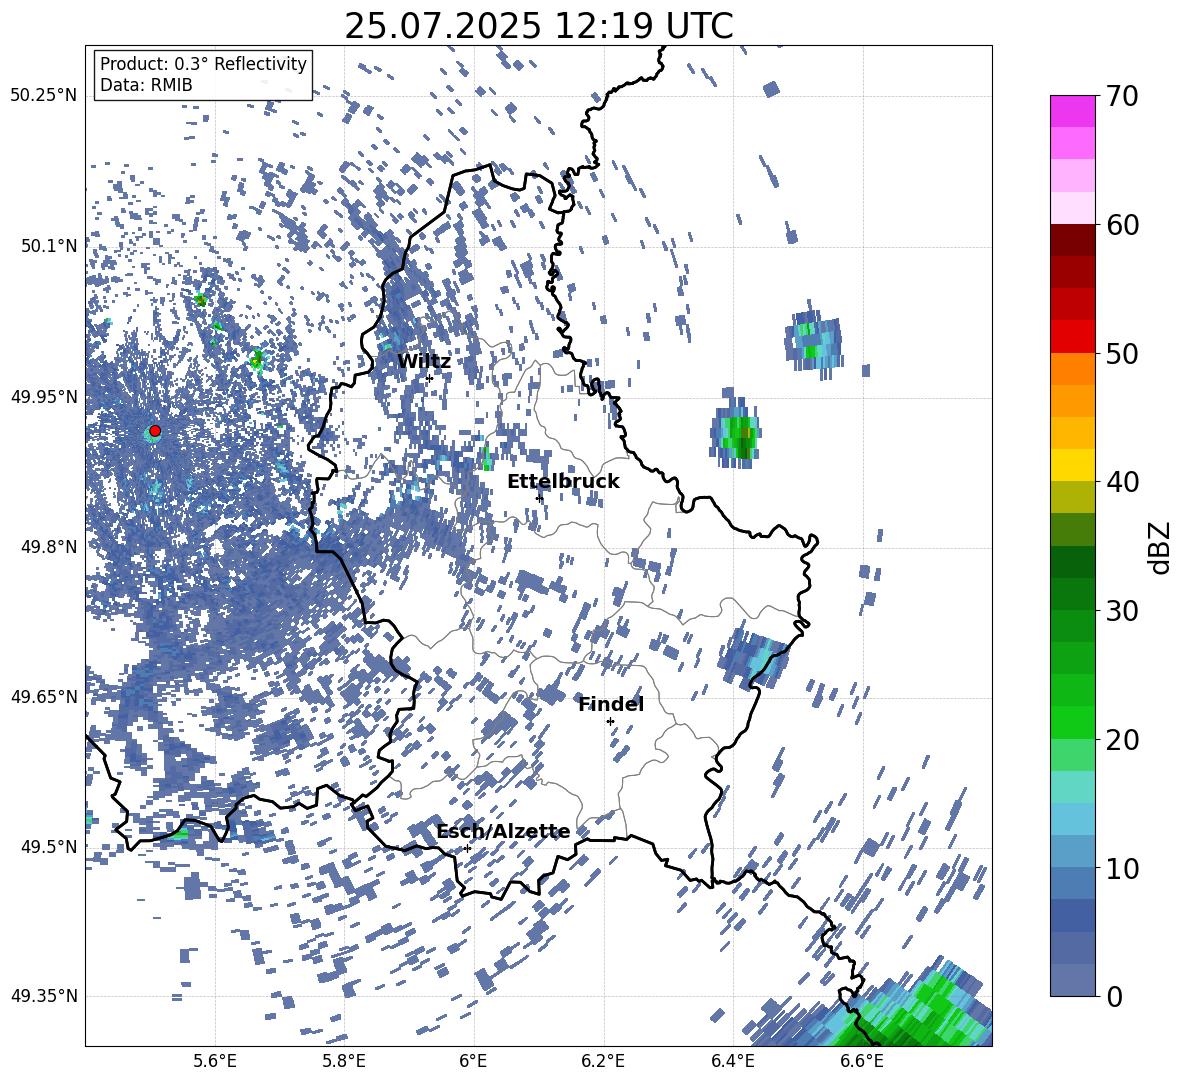
Task: Click the 5.8°E longitude label
Action: pos(344,1061)
